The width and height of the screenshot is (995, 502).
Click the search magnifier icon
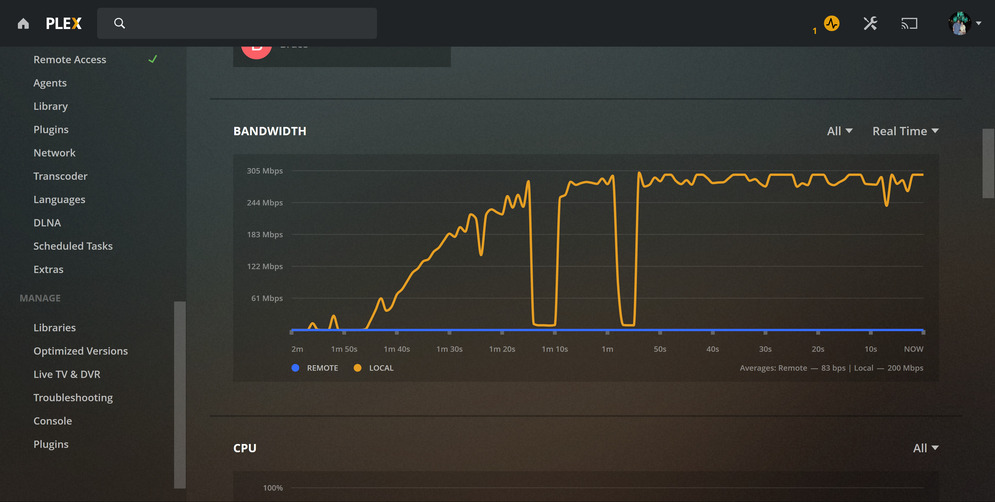coord(119,23)
